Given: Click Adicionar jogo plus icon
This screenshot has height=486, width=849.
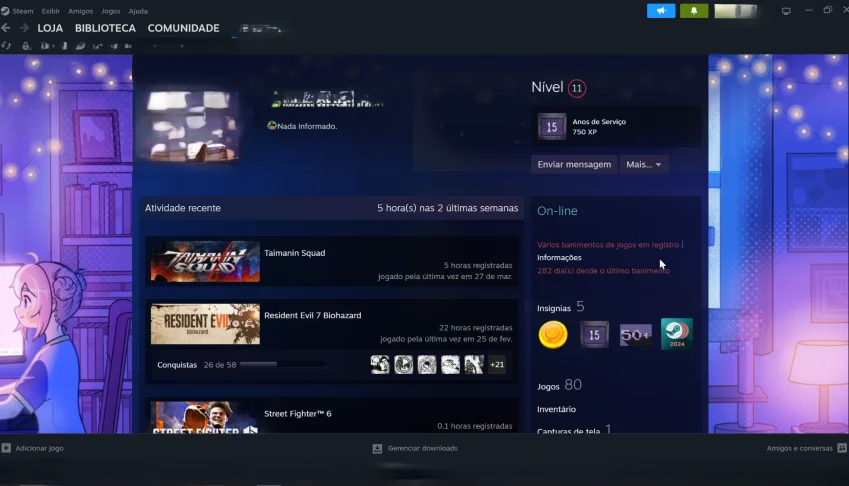Looking at the screenshot, I should (x=6, y=448).
